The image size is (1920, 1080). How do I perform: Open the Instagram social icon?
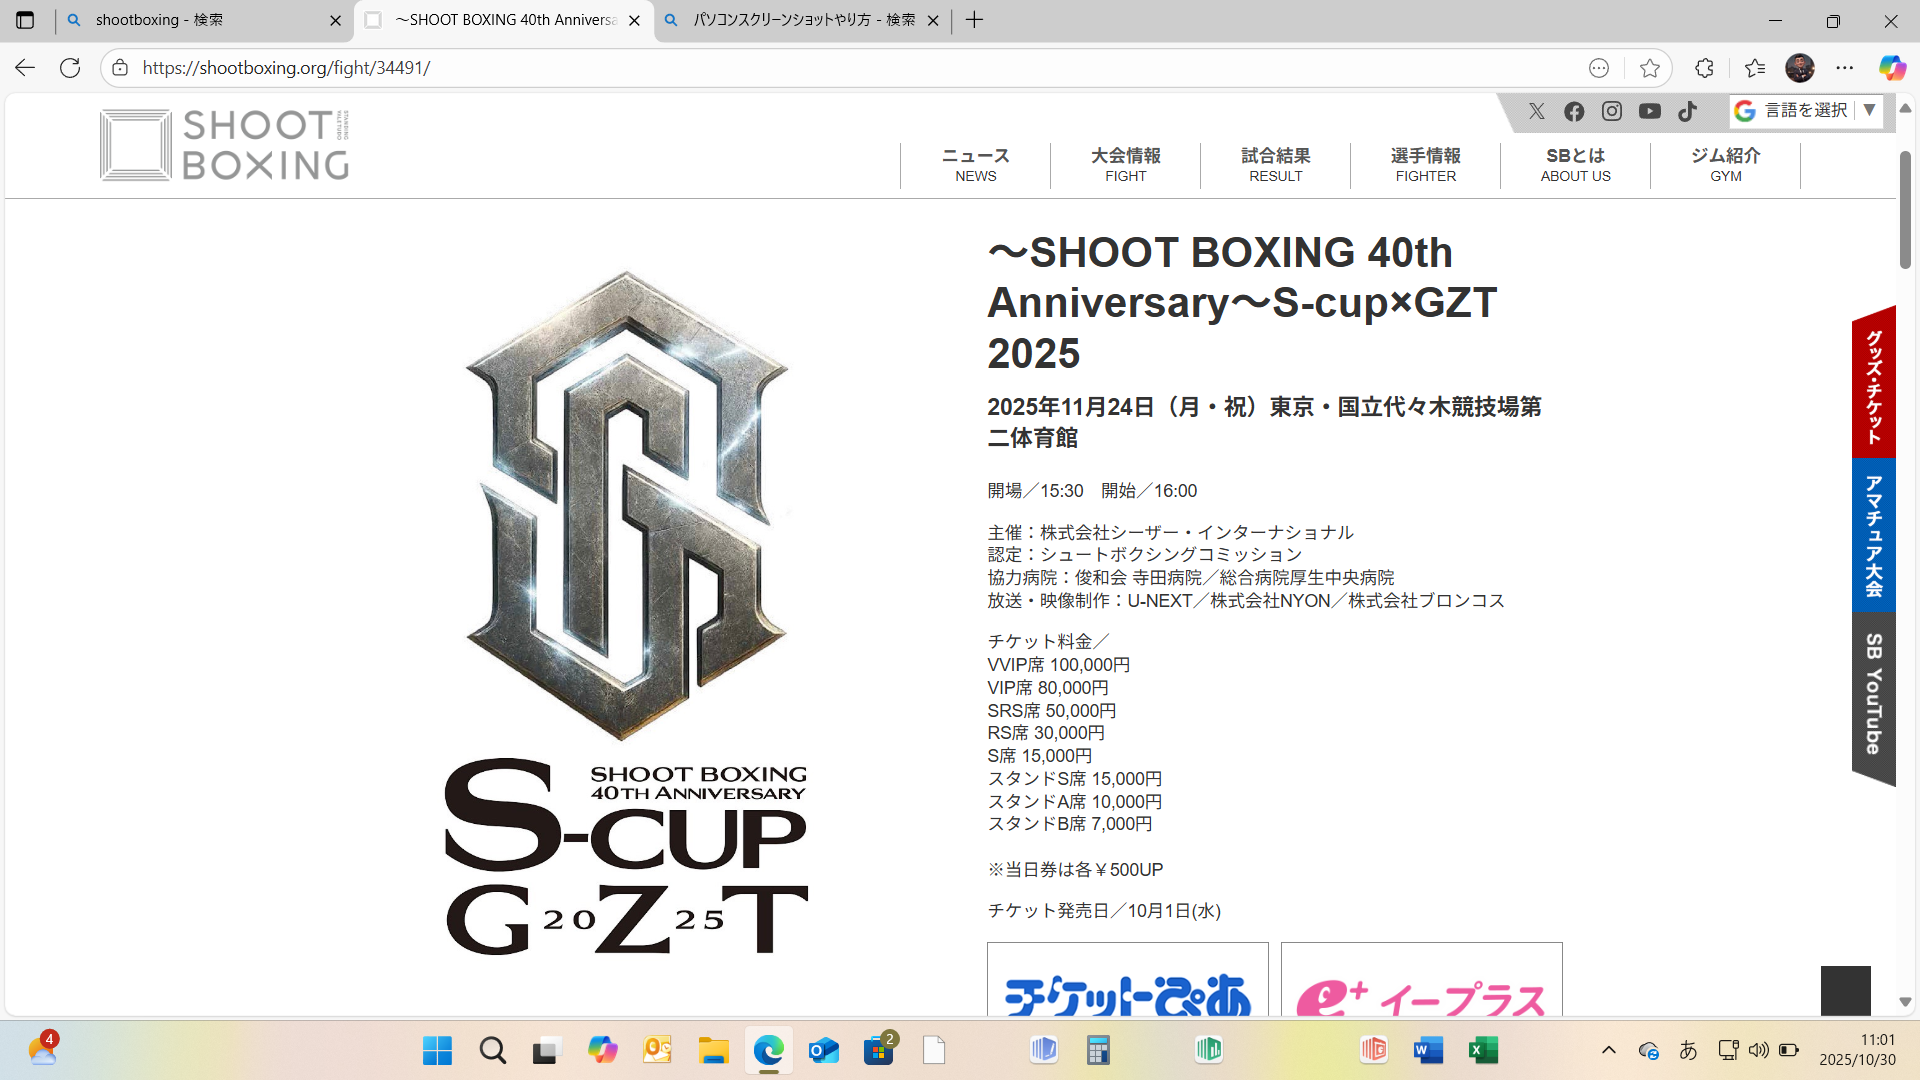pyautogui.click(x=1612, y=111)
